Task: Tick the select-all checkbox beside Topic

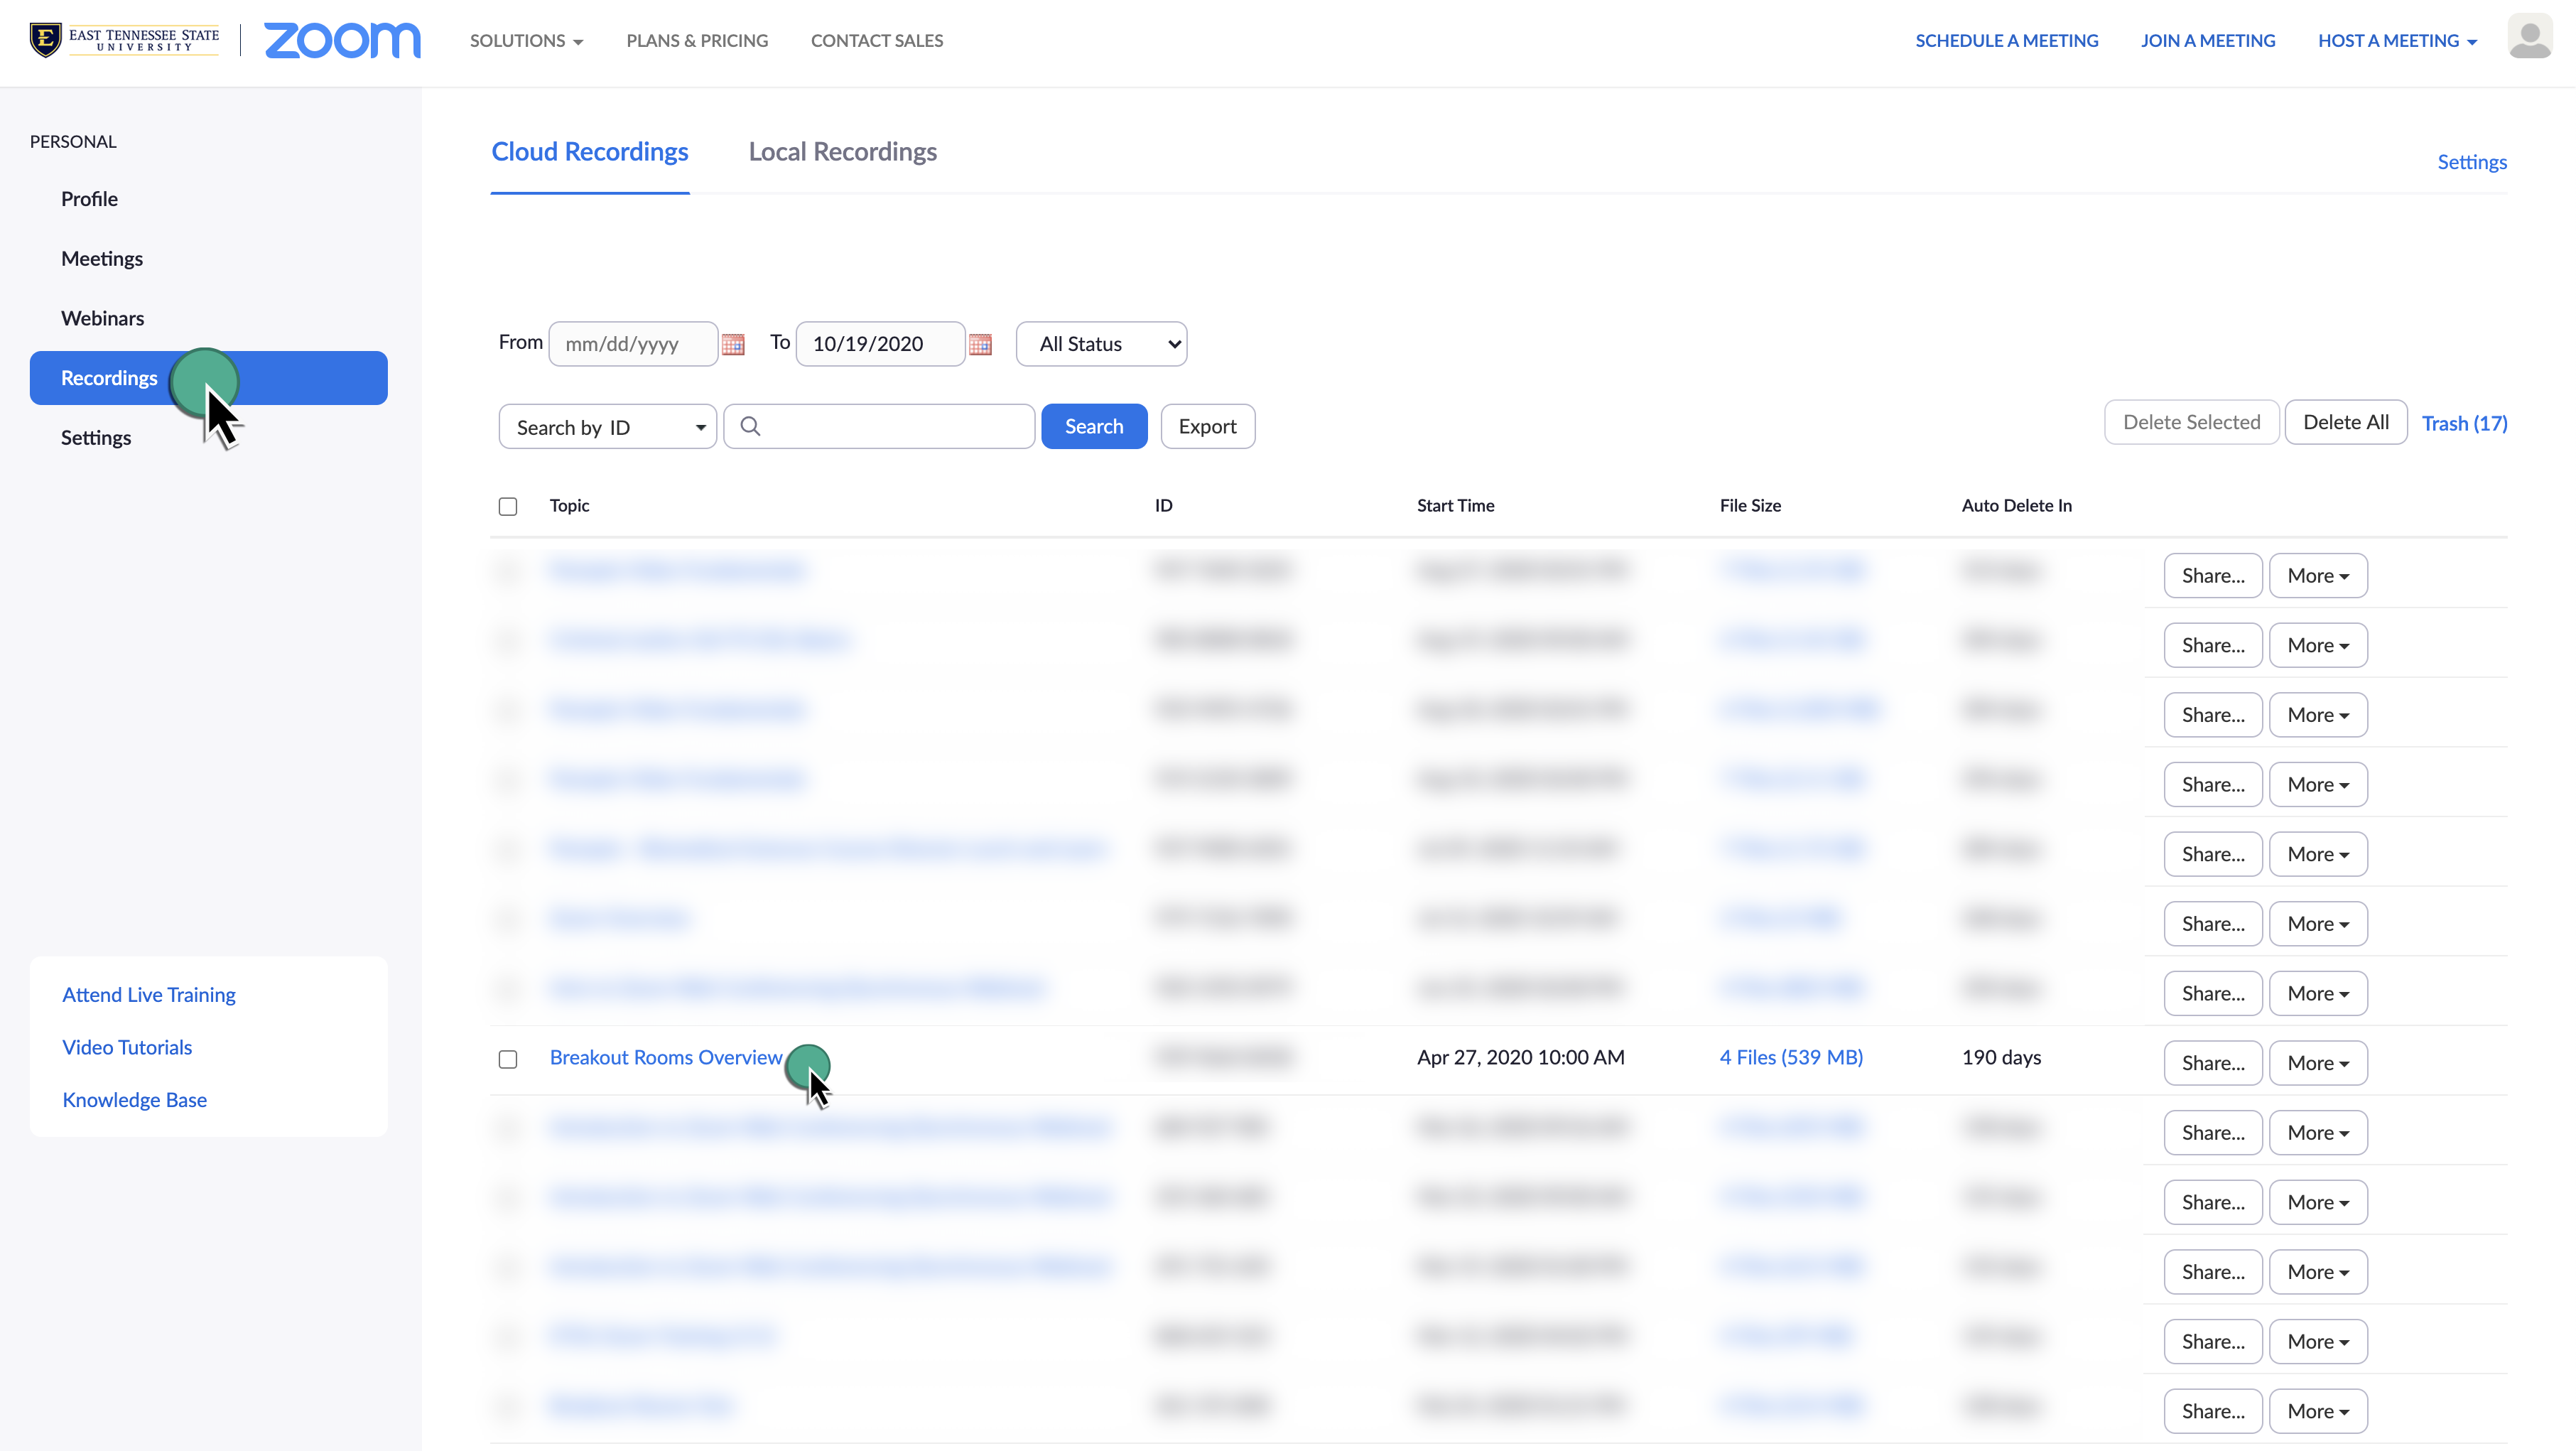Action: 508,507
